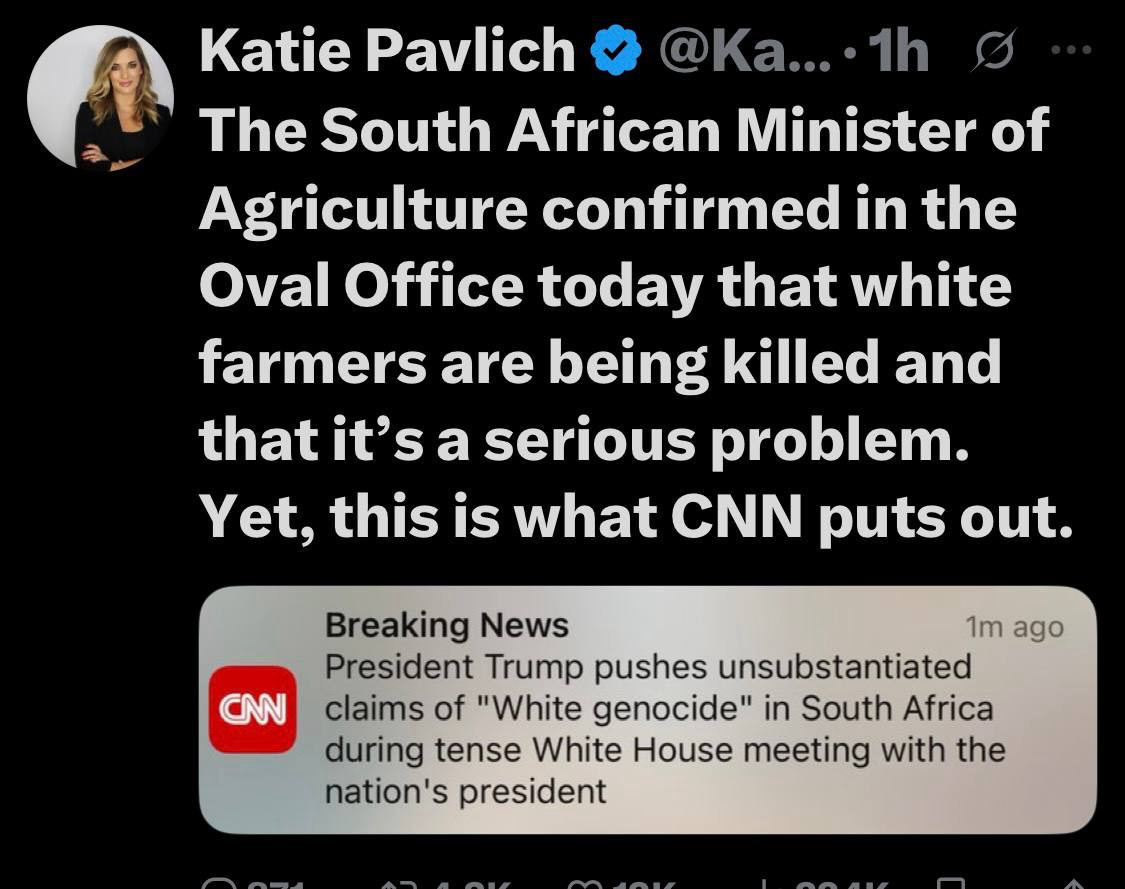Click the "1m ago" notification time

(x=1014, y=627)
